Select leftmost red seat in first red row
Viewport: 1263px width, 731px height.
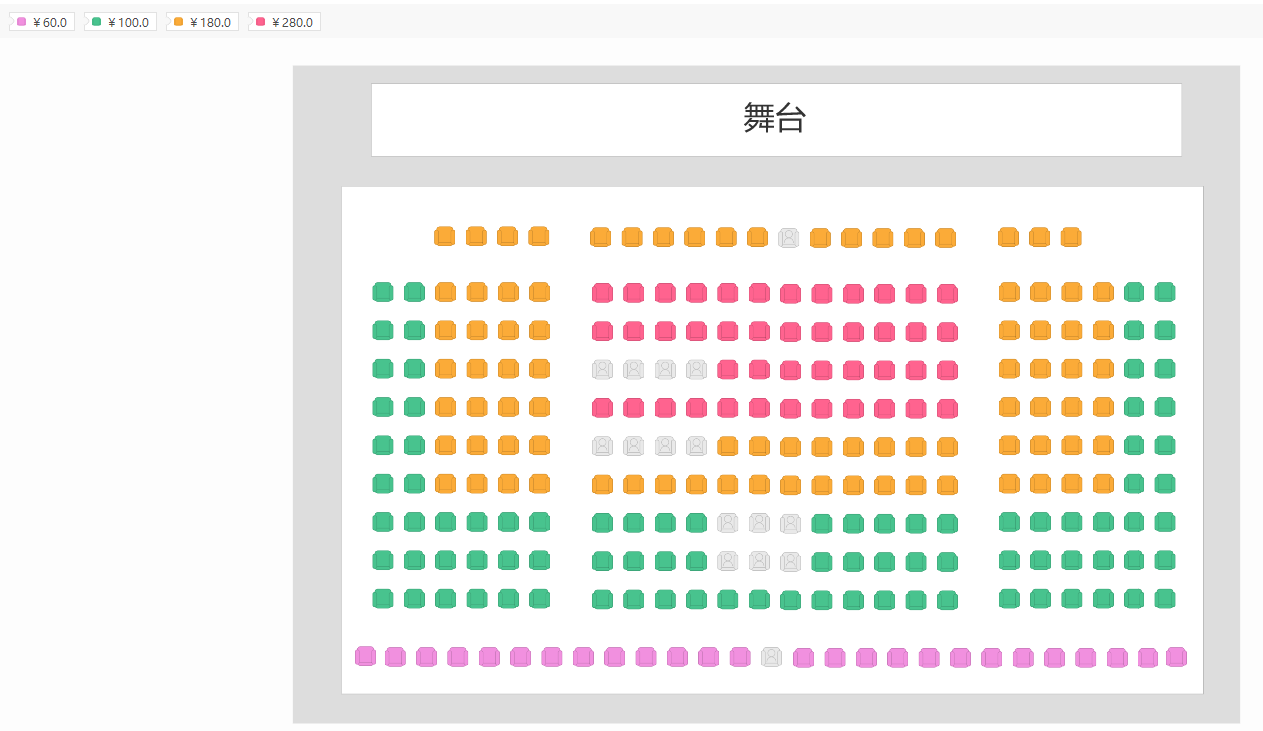click(x=602, y=292)
